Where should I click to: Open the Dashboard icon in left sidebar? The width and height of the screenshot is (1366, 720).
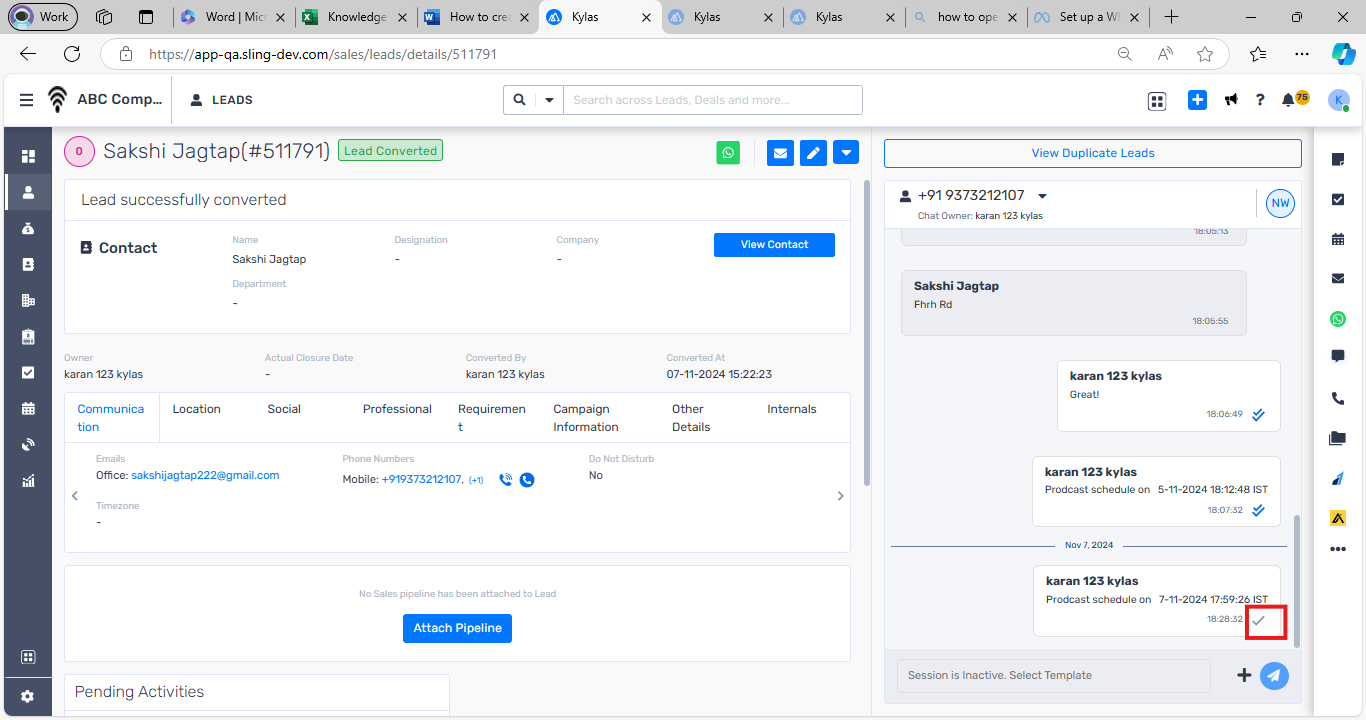[x=28, y=156]
